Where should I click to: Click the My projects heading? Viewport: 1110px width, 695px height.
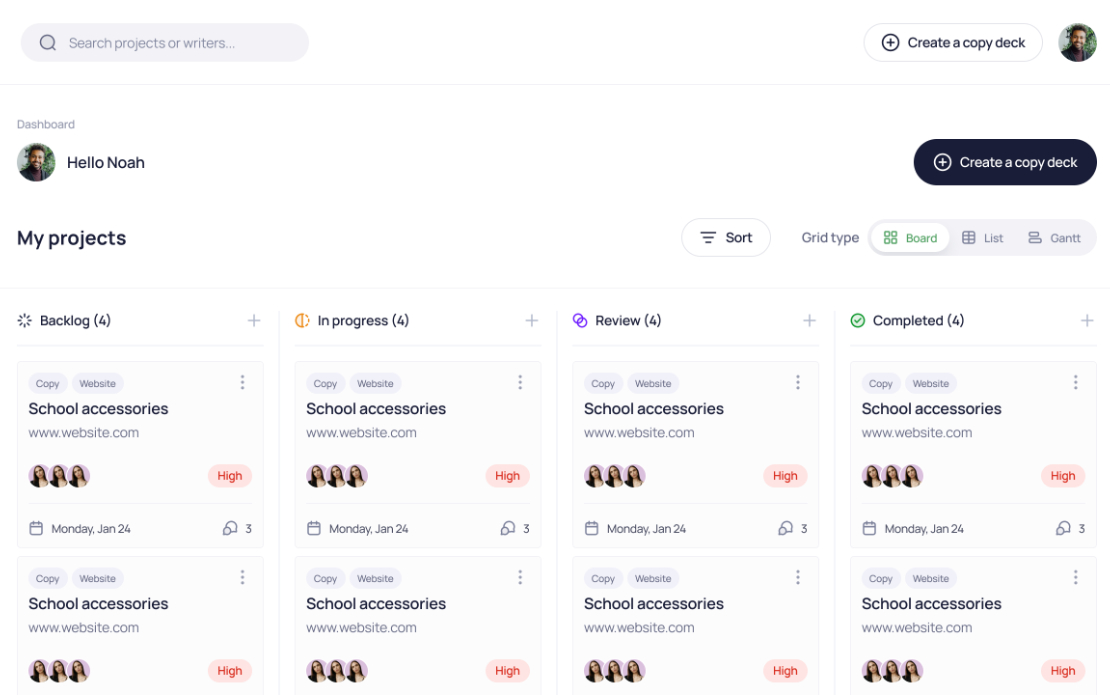71,238
